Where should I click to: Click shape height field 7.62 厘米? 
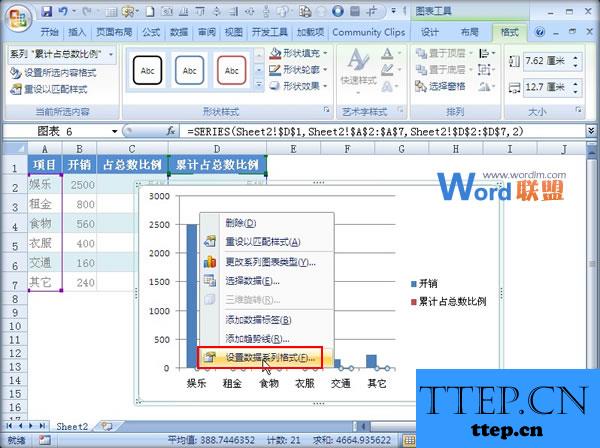(547, 61)
